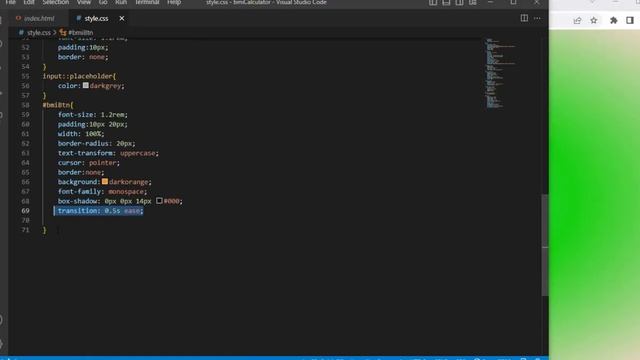The height and width of the screenshot is (360, 640).
Task: Click line number 69 in the gutter
Action: coord(25,211)
